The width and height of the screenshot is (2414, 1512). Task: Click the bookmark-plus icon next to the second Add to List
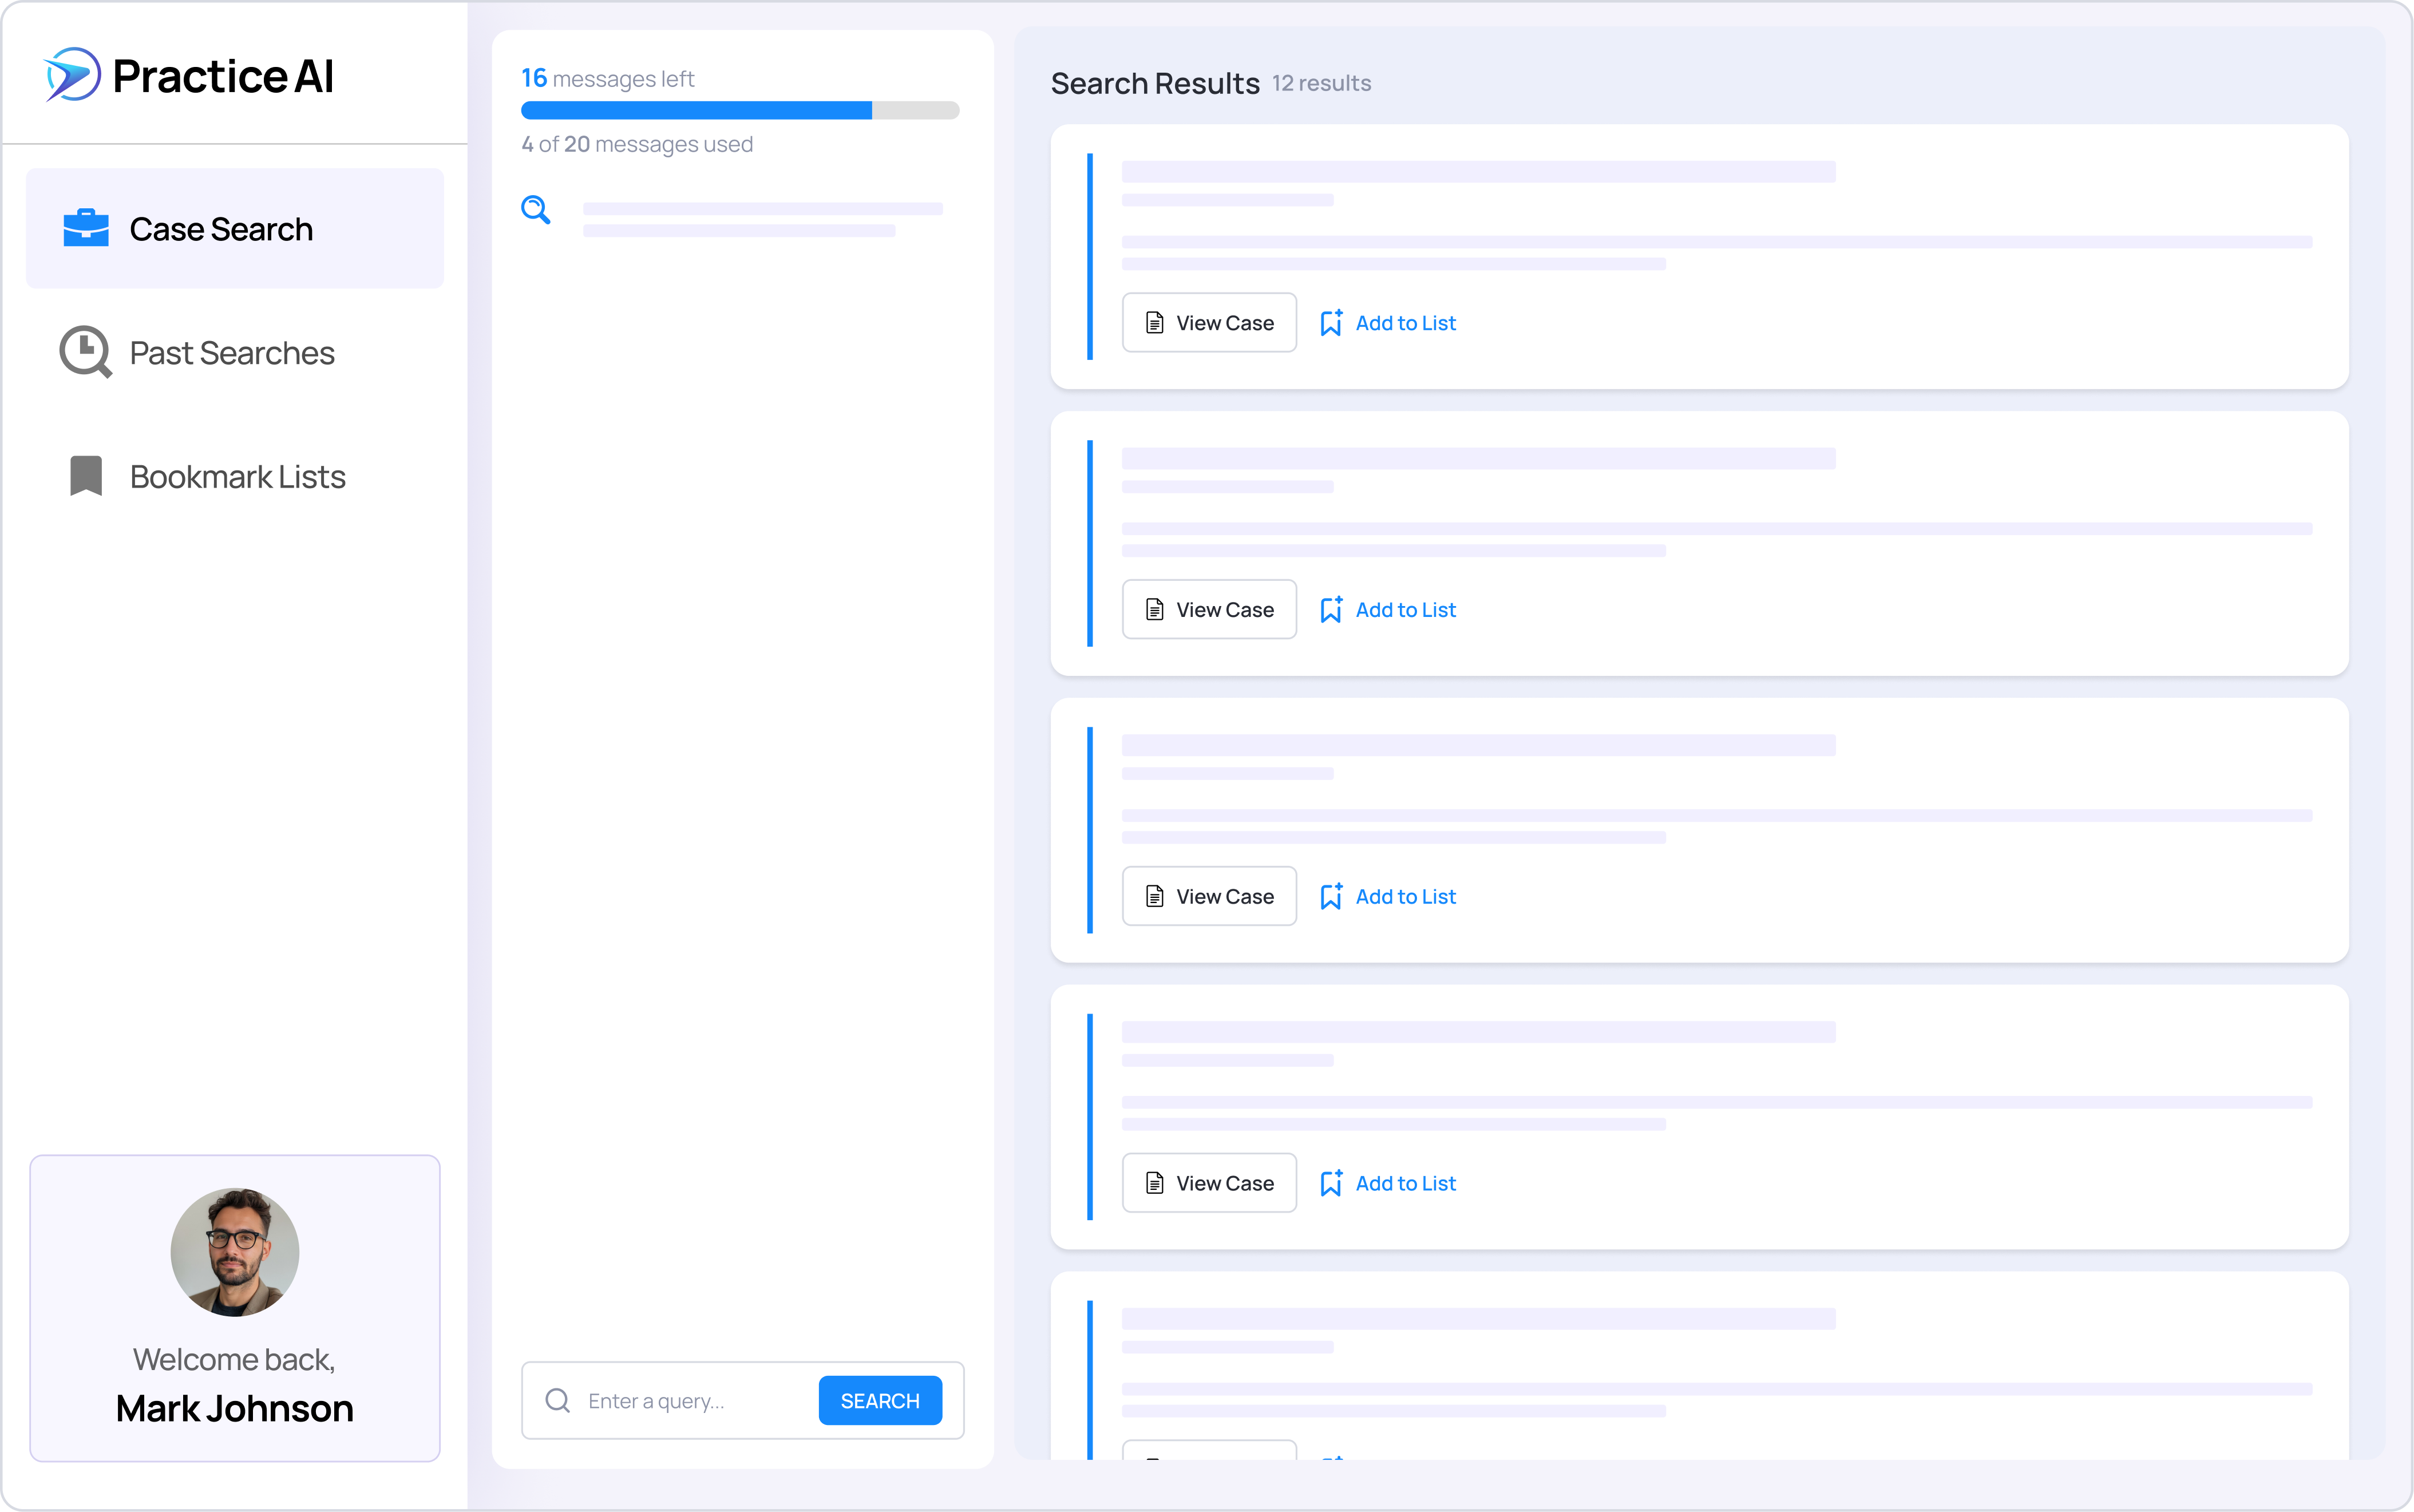pos(1331,609)
